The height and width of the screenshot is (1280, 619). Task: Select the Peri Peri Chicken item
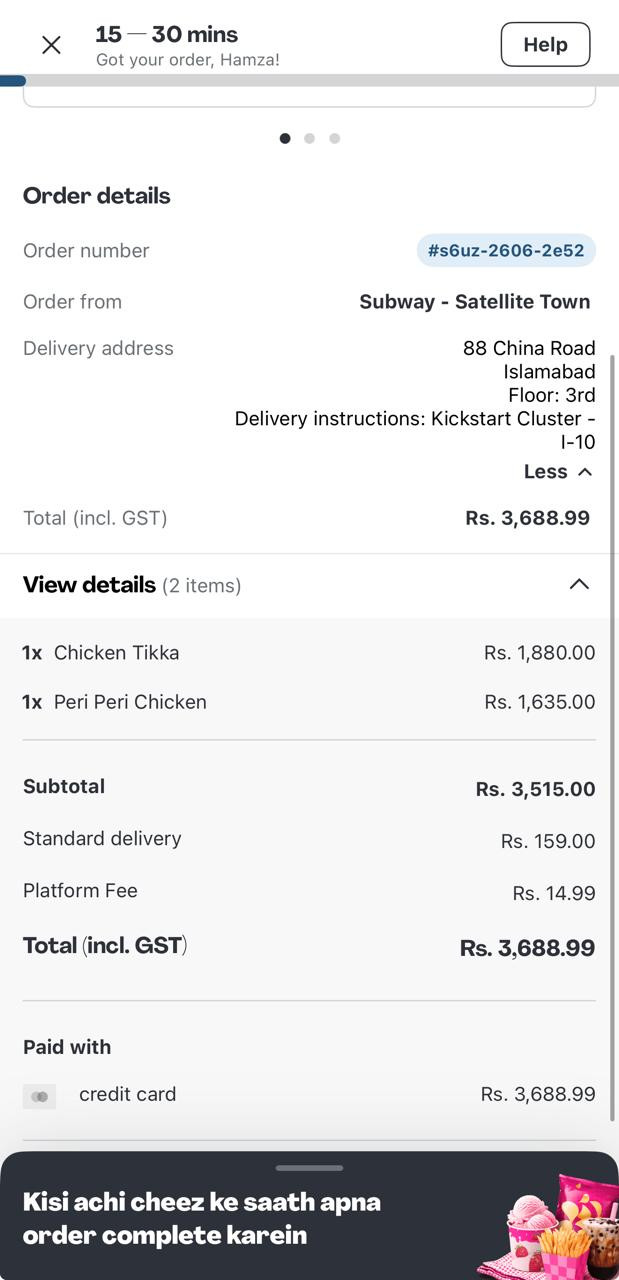click(x=130, y=702)
